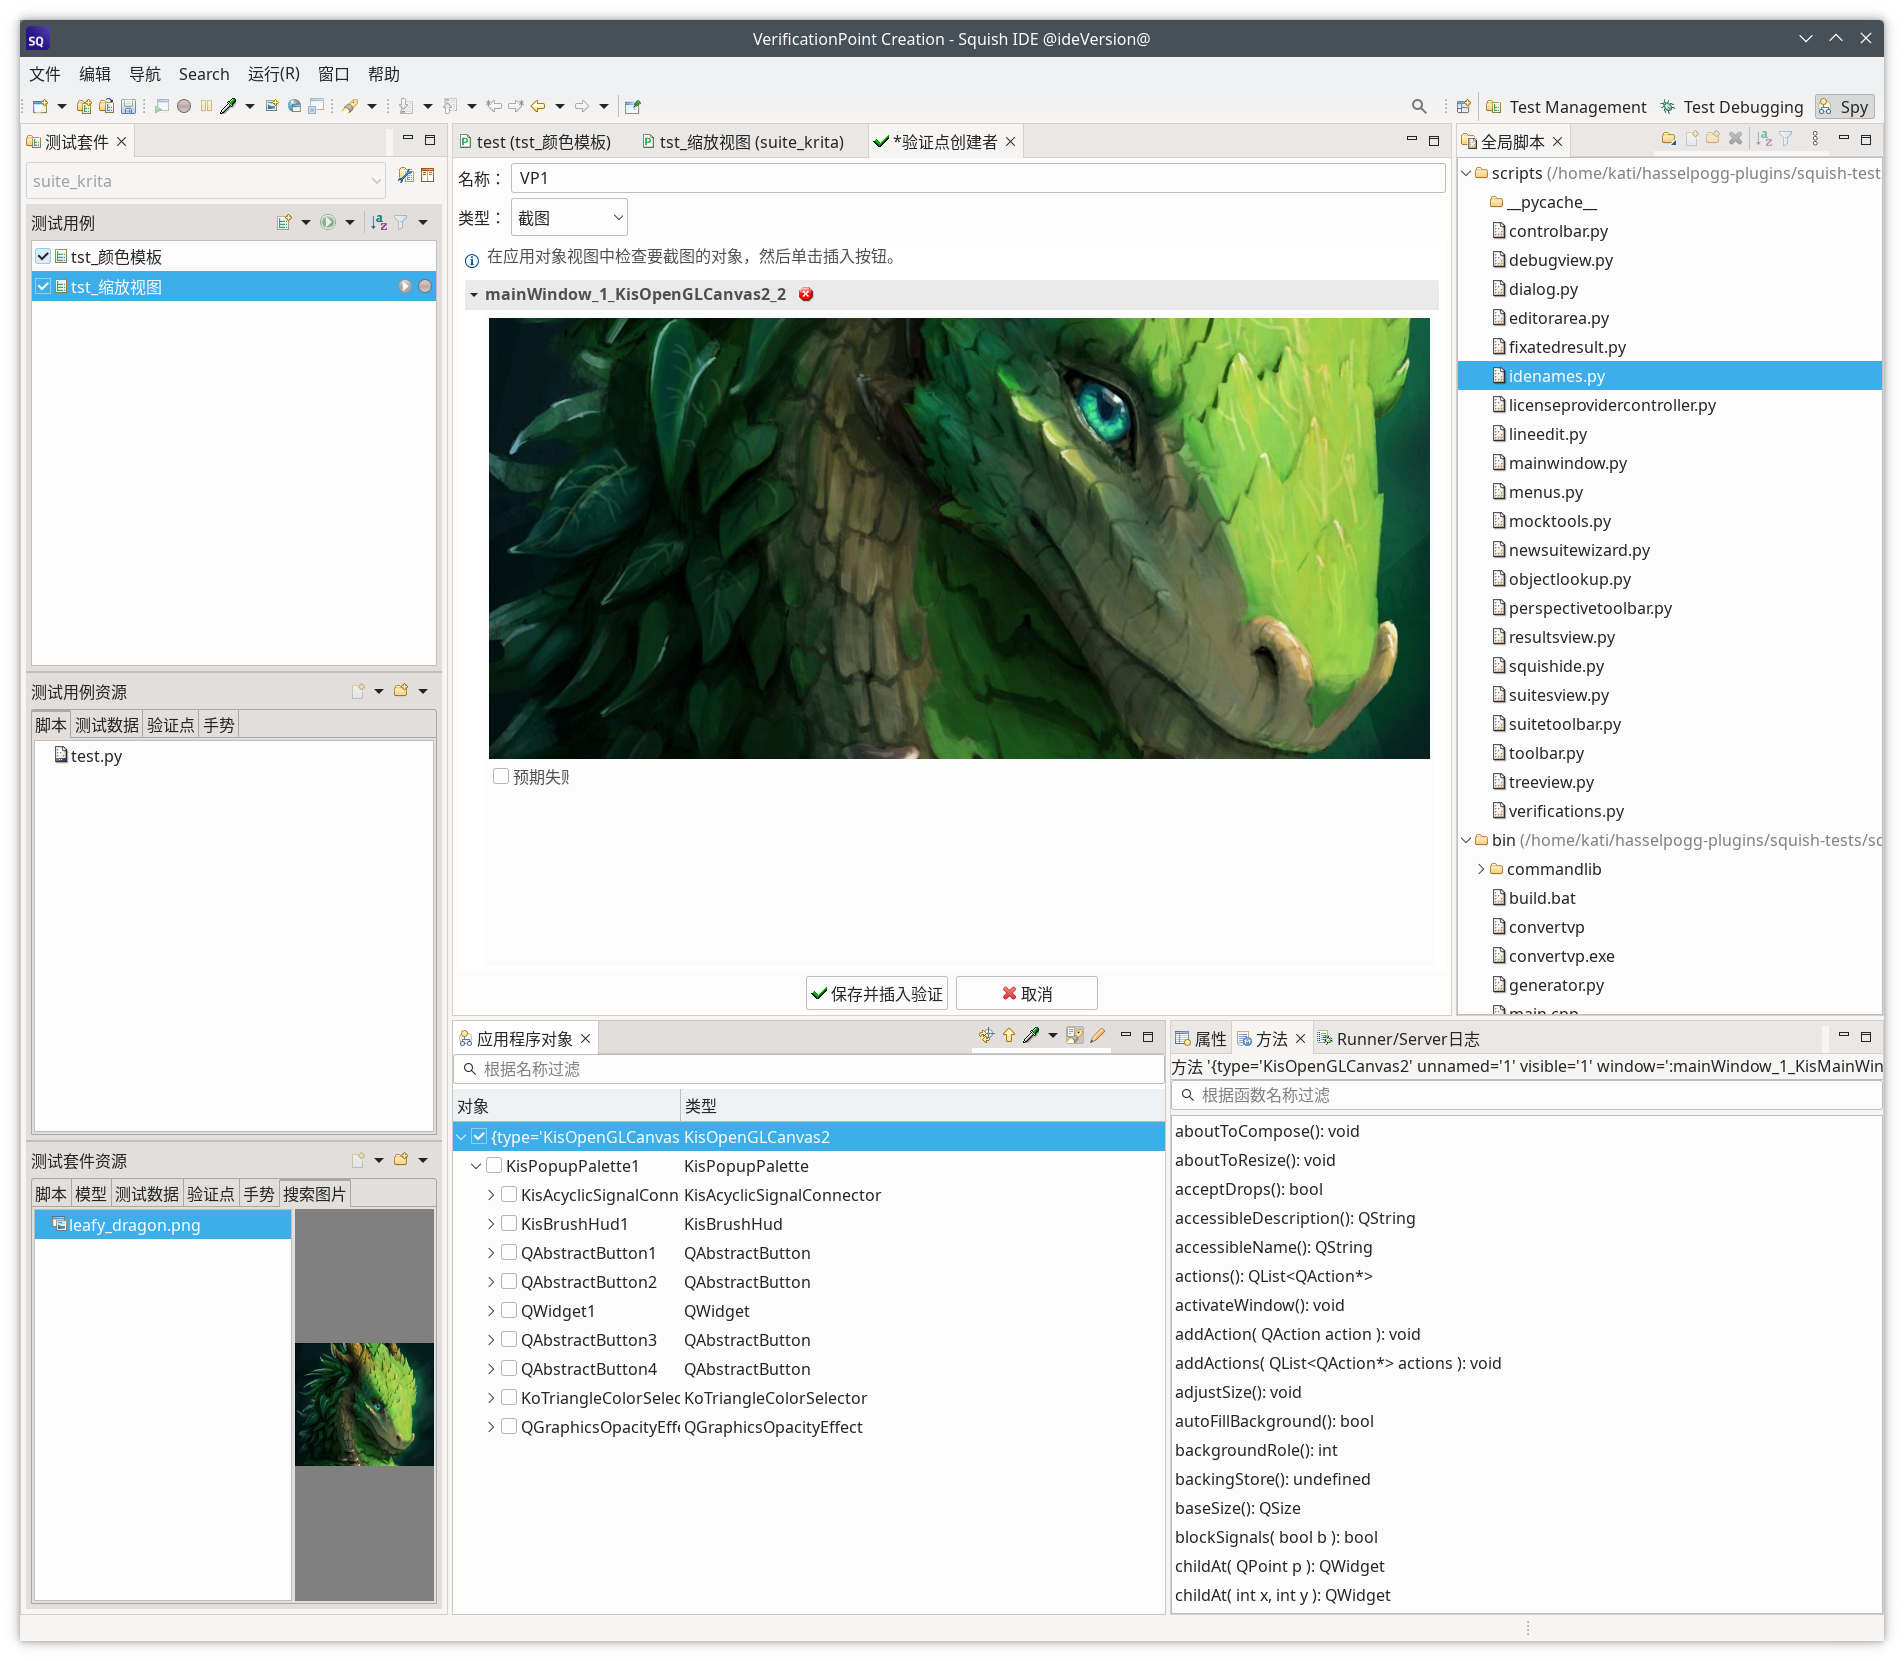This screenshot has height=1661, width=1904.
Task: Click the 保存并插入验证 button
Action: pyautogui.click(x=876, y=993)
